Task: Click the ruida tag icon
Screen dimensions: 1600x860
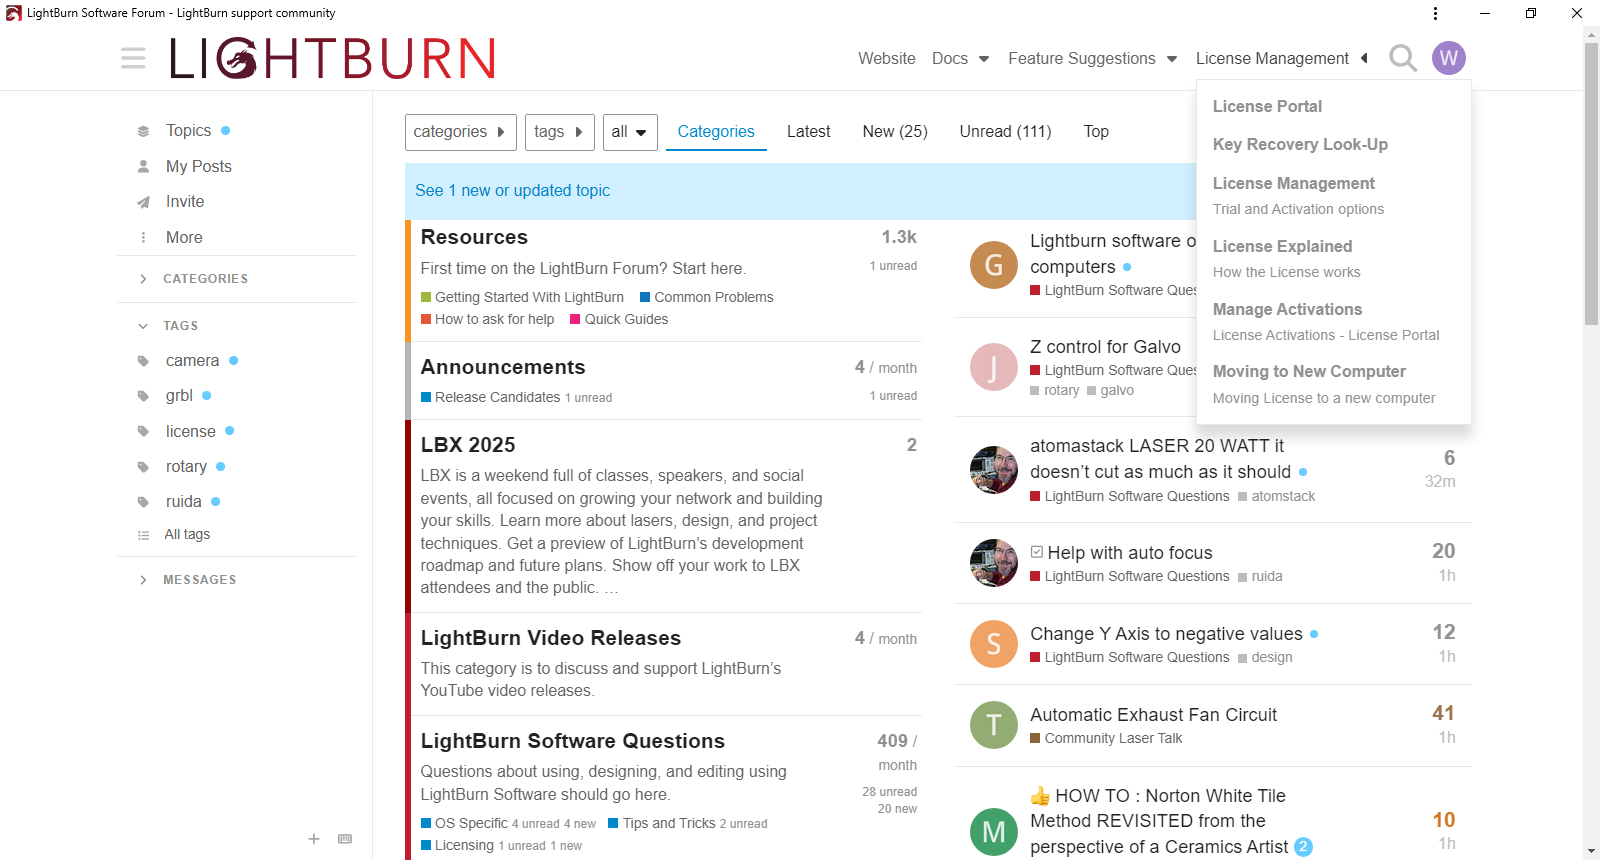Action: pyautogui.click(x=143, y=502)
